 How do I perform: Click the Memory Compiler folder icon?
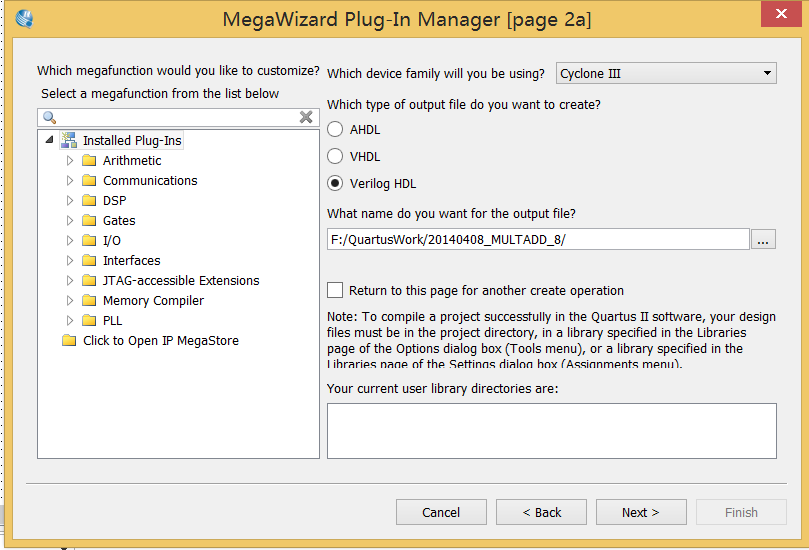[89, 300]
